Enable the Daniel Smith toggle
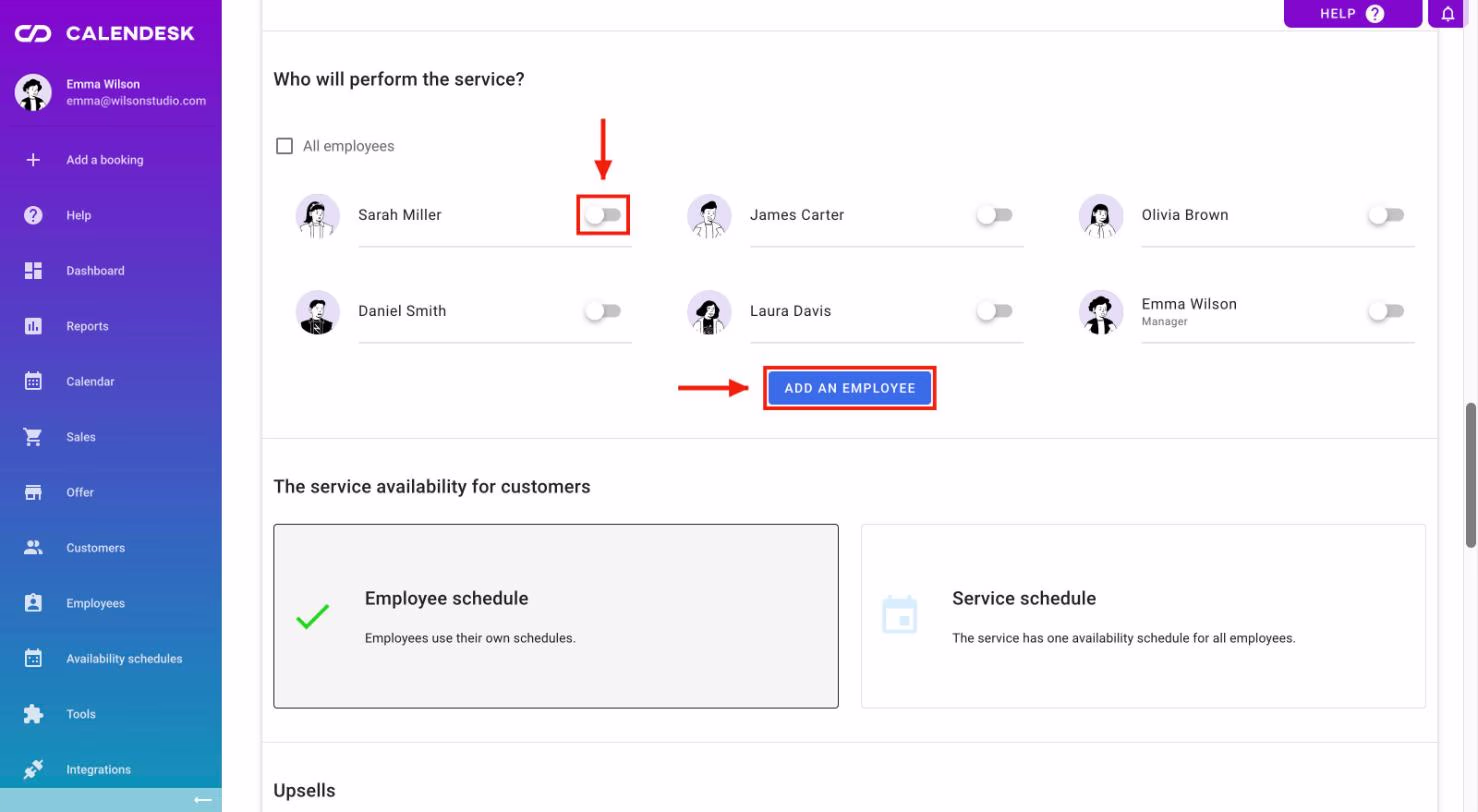This screenshot has height=812, width=1478. (603, 311)
